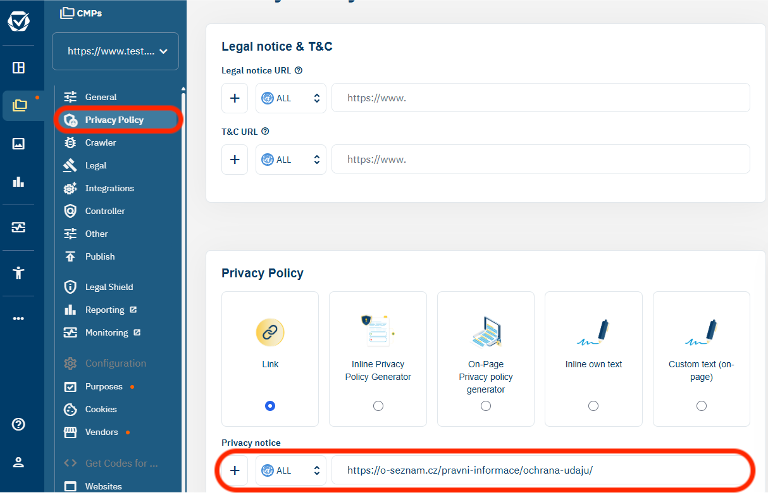Click the T&C URL input field
This screenshot has width=768, height=493.
coord(540,159)
